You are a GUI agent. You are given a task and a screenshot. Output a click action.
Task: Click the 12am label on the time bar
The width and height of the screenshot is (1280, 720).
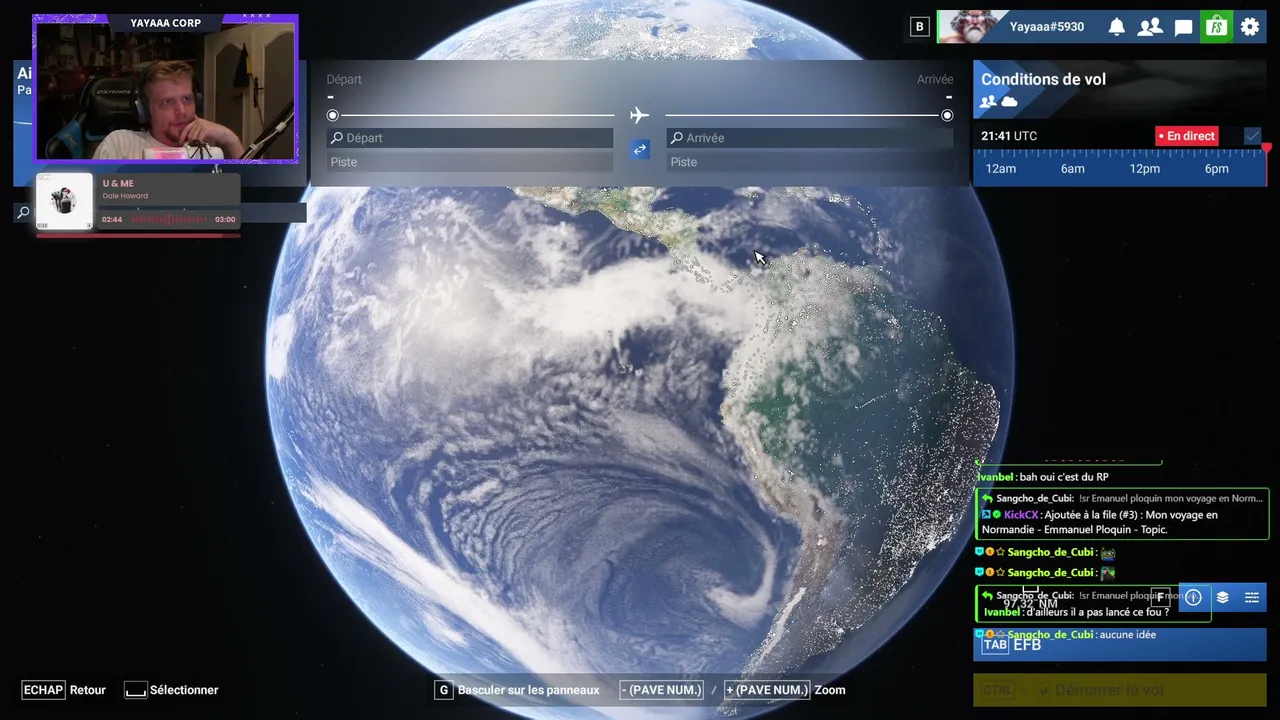tap(1001, 169)
